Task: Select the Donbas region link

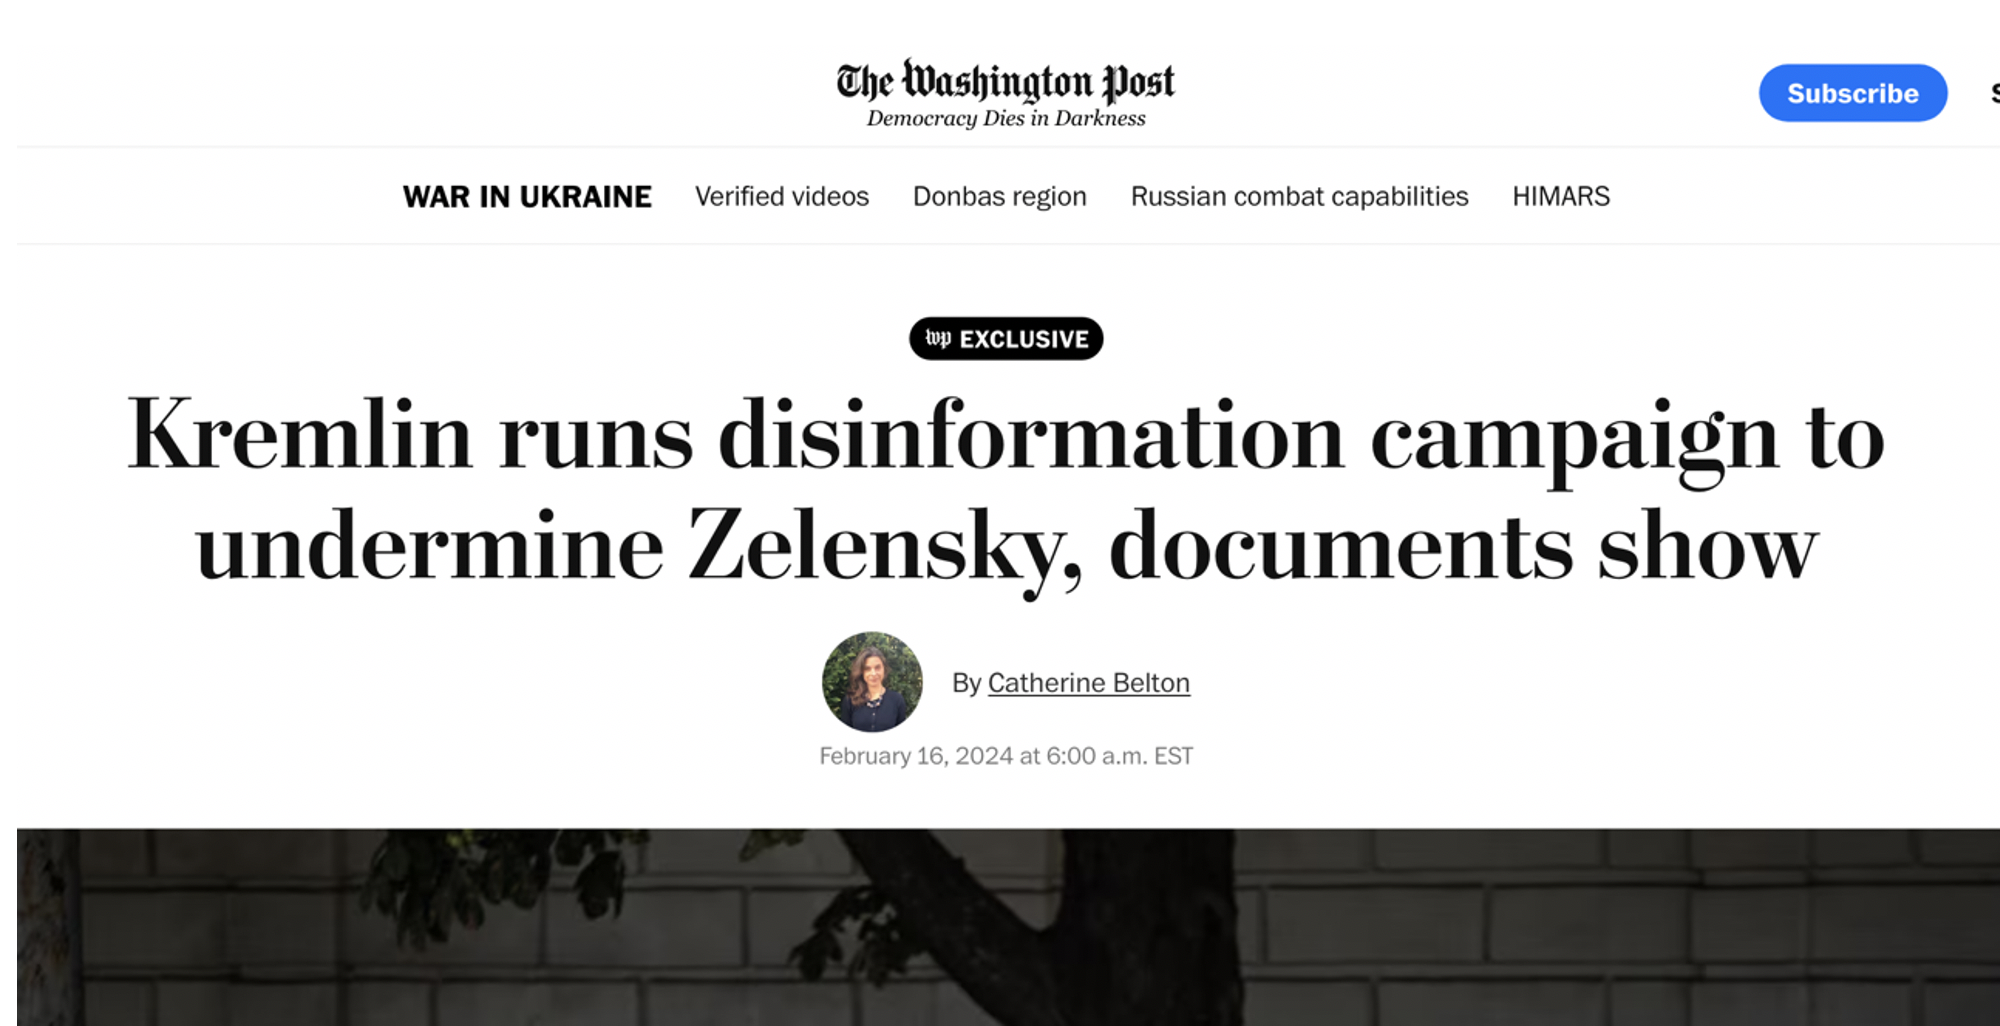Action: tap(1000, 196)
